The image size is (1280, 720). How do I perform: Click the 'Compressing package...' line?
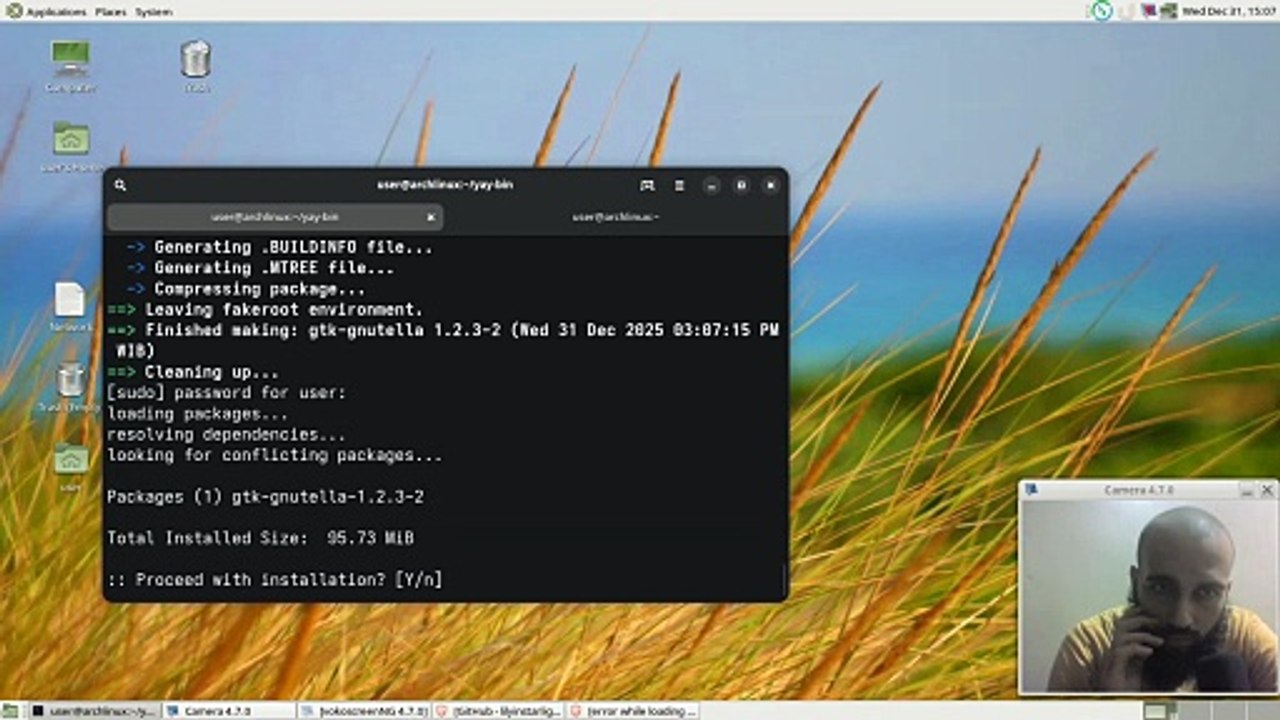point(246,289)
